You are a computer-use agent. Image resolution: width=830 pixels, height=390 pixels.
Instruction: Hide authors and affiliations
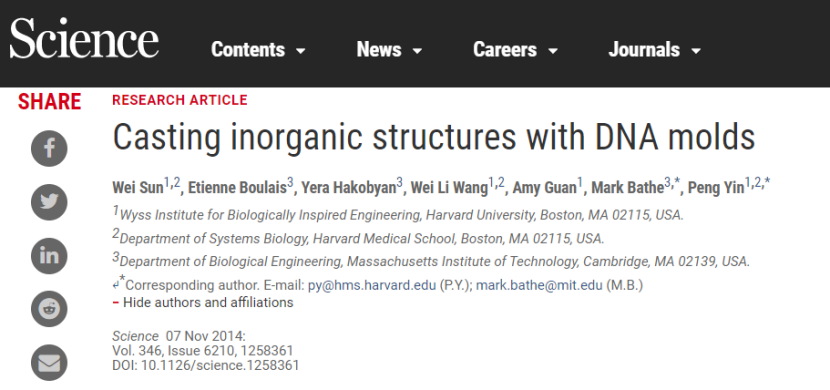click(203, 303)
